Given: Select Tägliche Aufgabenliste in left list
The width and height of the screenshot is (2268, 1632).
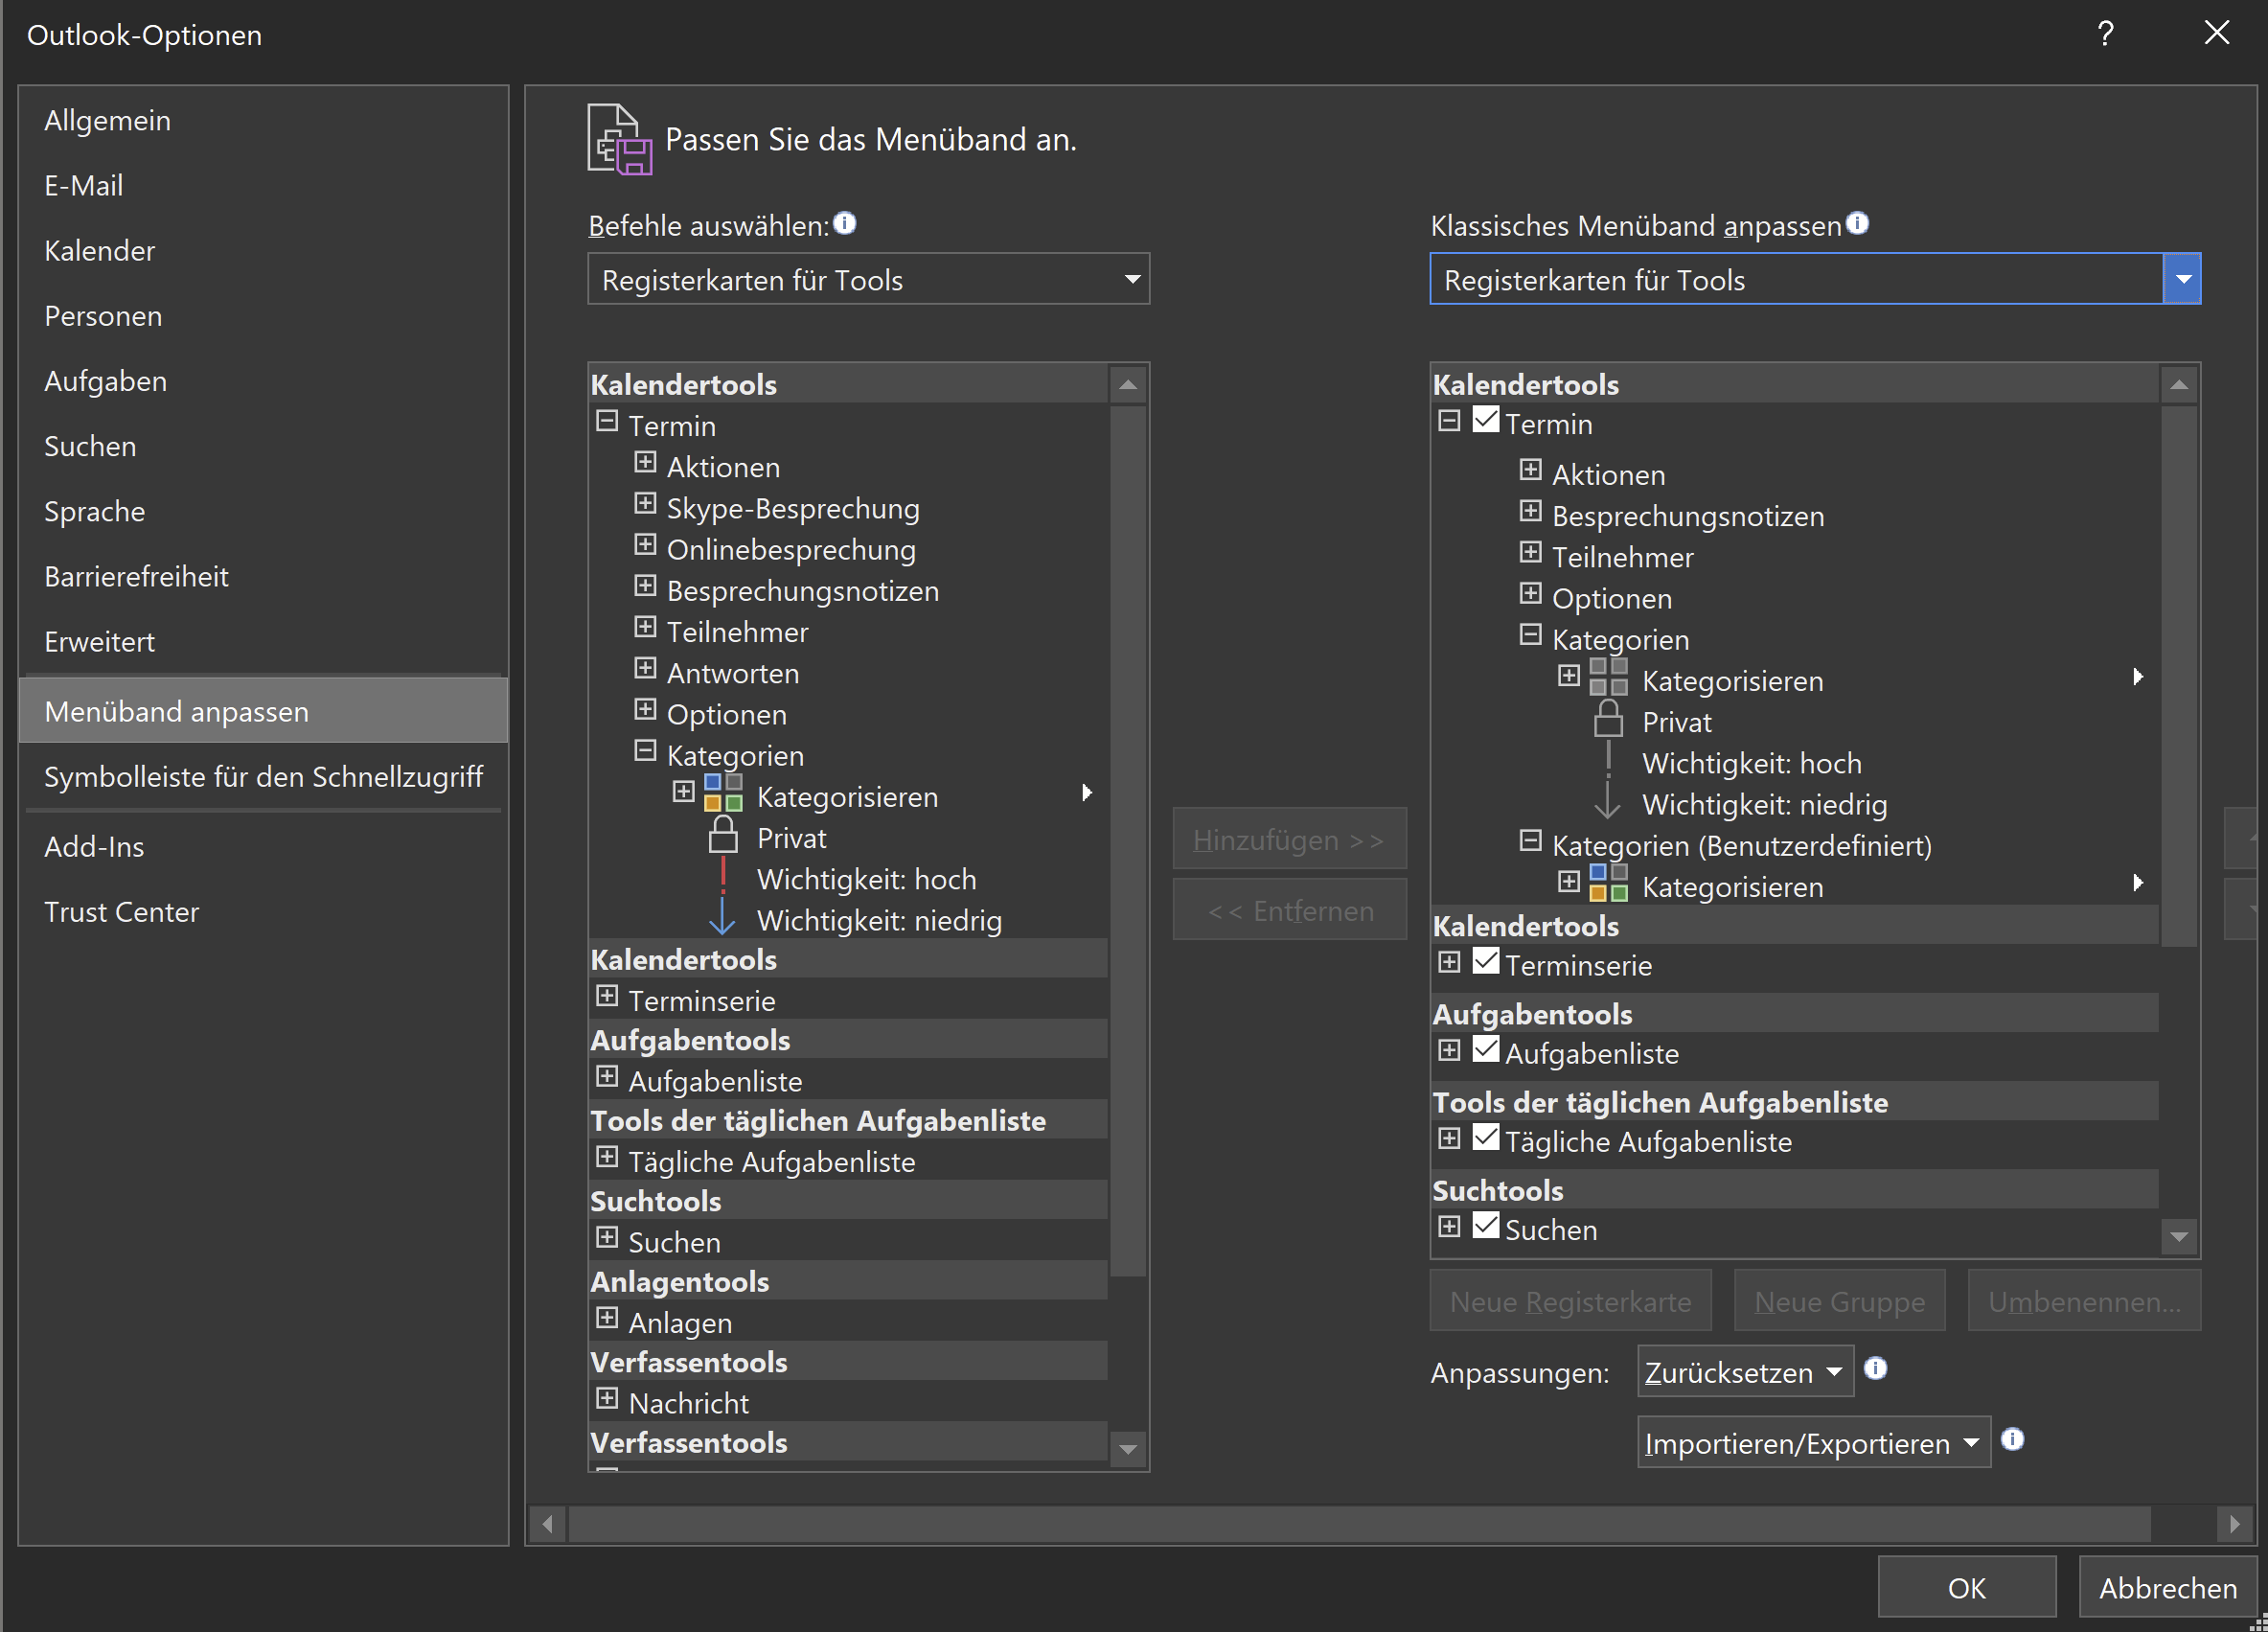Looking at the screenshot, I should click(x=771, y=1161).
